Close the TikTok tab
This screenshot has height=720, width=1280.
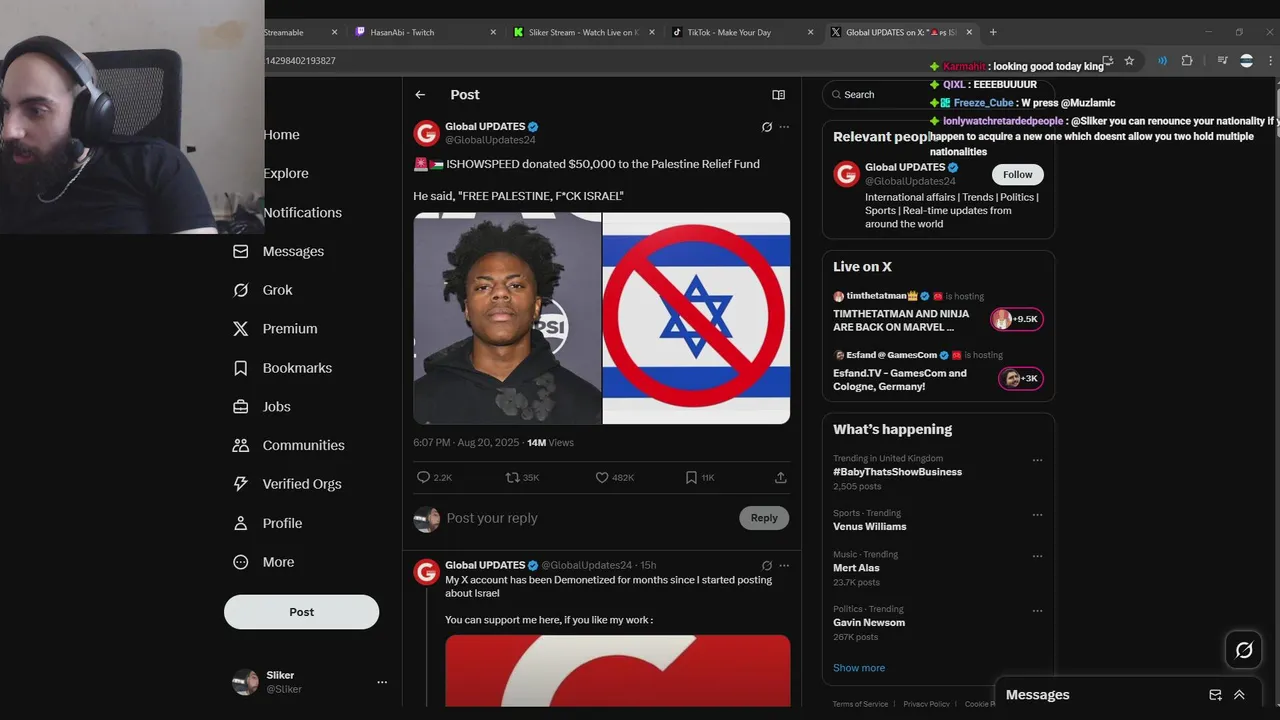tap(811, 32)
